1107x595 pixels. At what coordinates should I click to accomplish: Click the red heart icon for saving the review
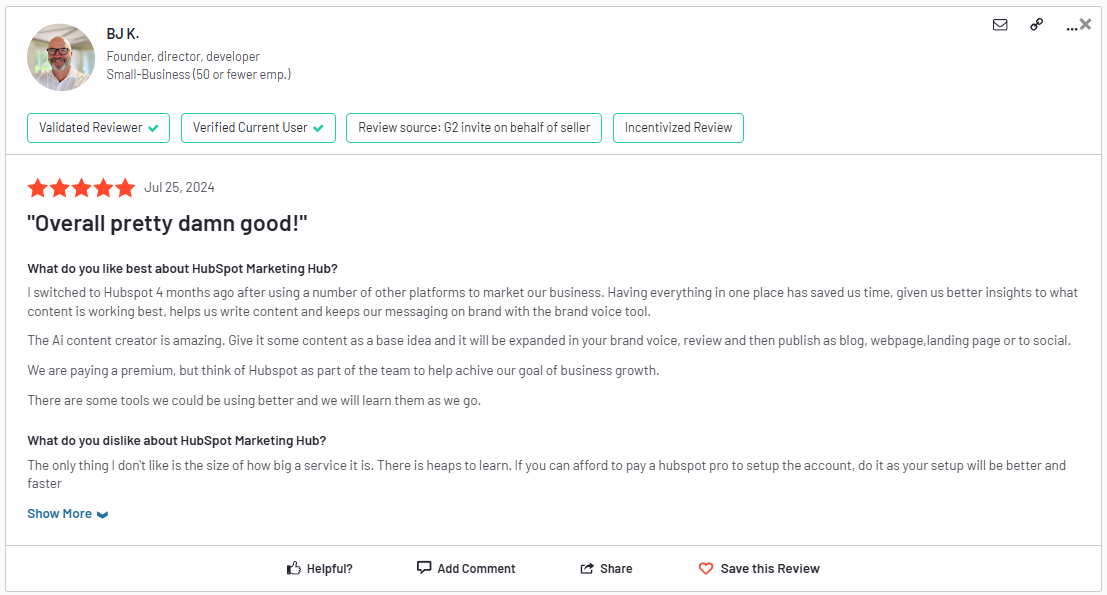[706, 567]
